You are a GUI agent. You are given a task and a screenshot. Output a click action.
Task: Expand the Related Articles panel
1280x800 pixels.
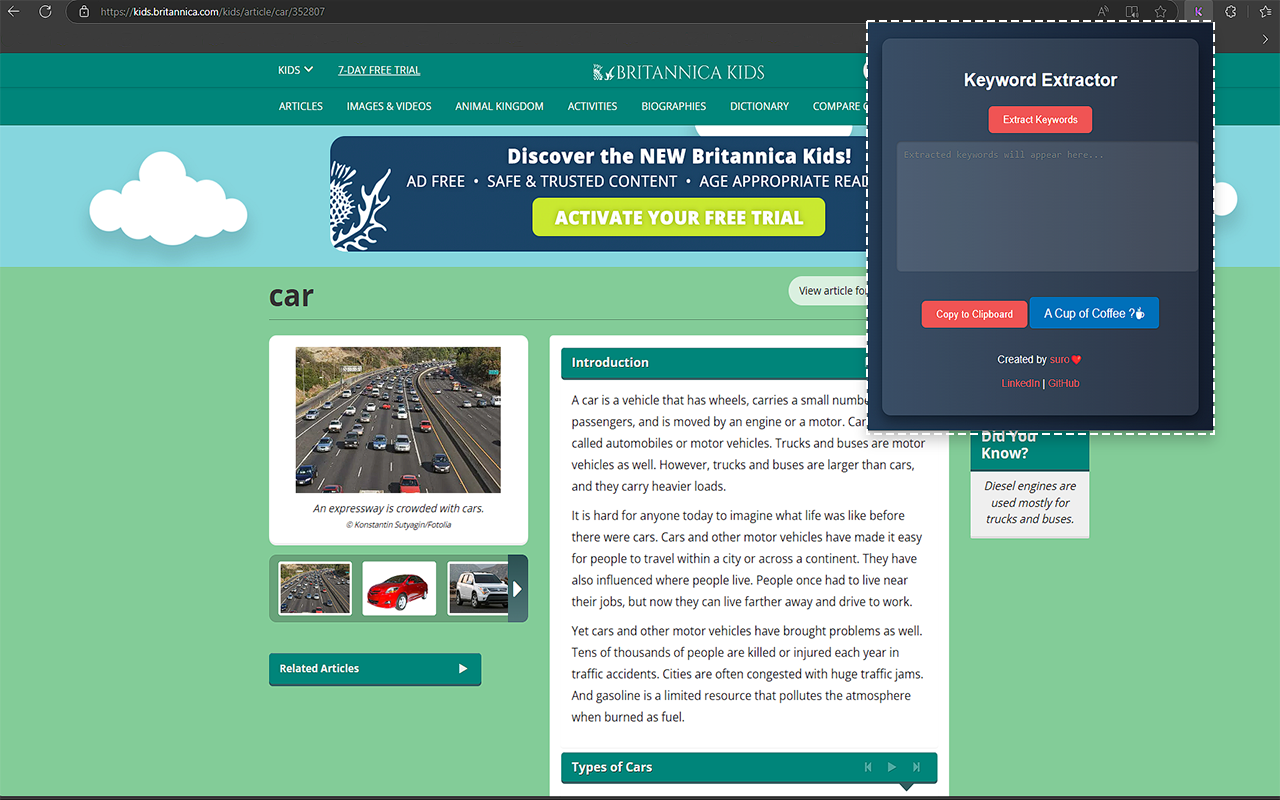pyautogui.click(x=375, y=668)
